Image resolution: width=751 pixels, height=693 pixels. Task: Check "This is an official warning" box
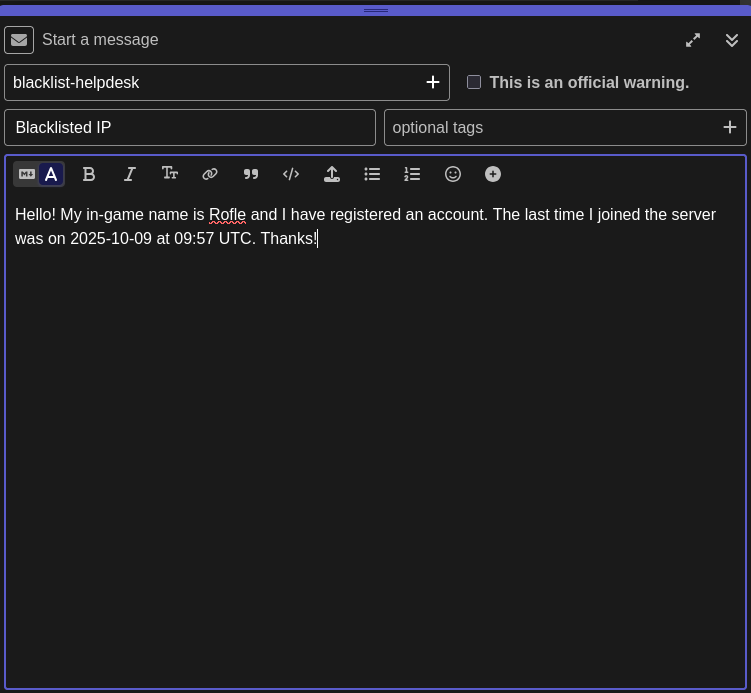[x=474, y=82]
